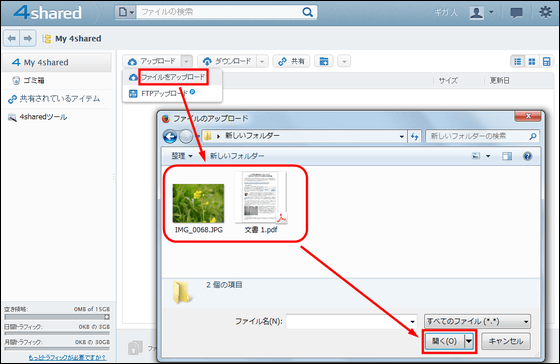This screenshot has width=560, height=364.
Task: Open the chat messages icon
Action: click(516, 13)
